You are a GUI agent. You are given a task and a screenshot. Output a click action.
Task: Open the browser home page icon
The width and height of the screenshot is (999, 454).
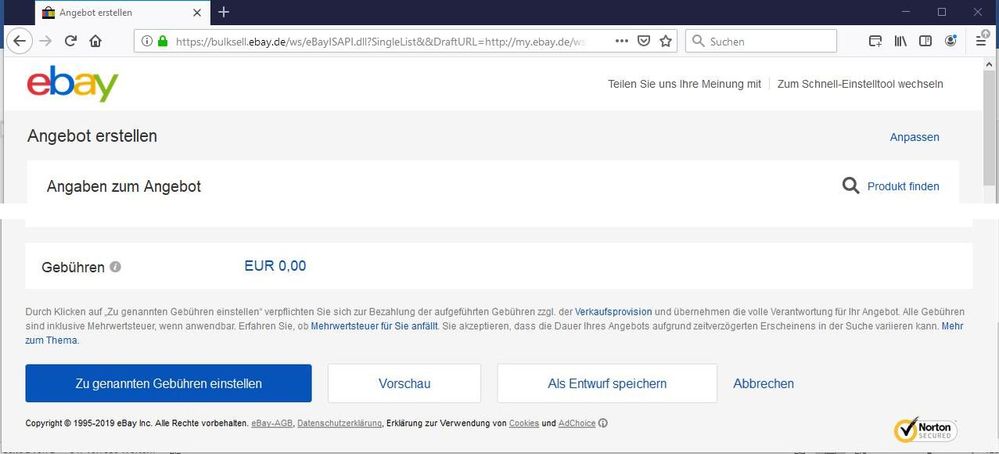[x=96, y=41]
